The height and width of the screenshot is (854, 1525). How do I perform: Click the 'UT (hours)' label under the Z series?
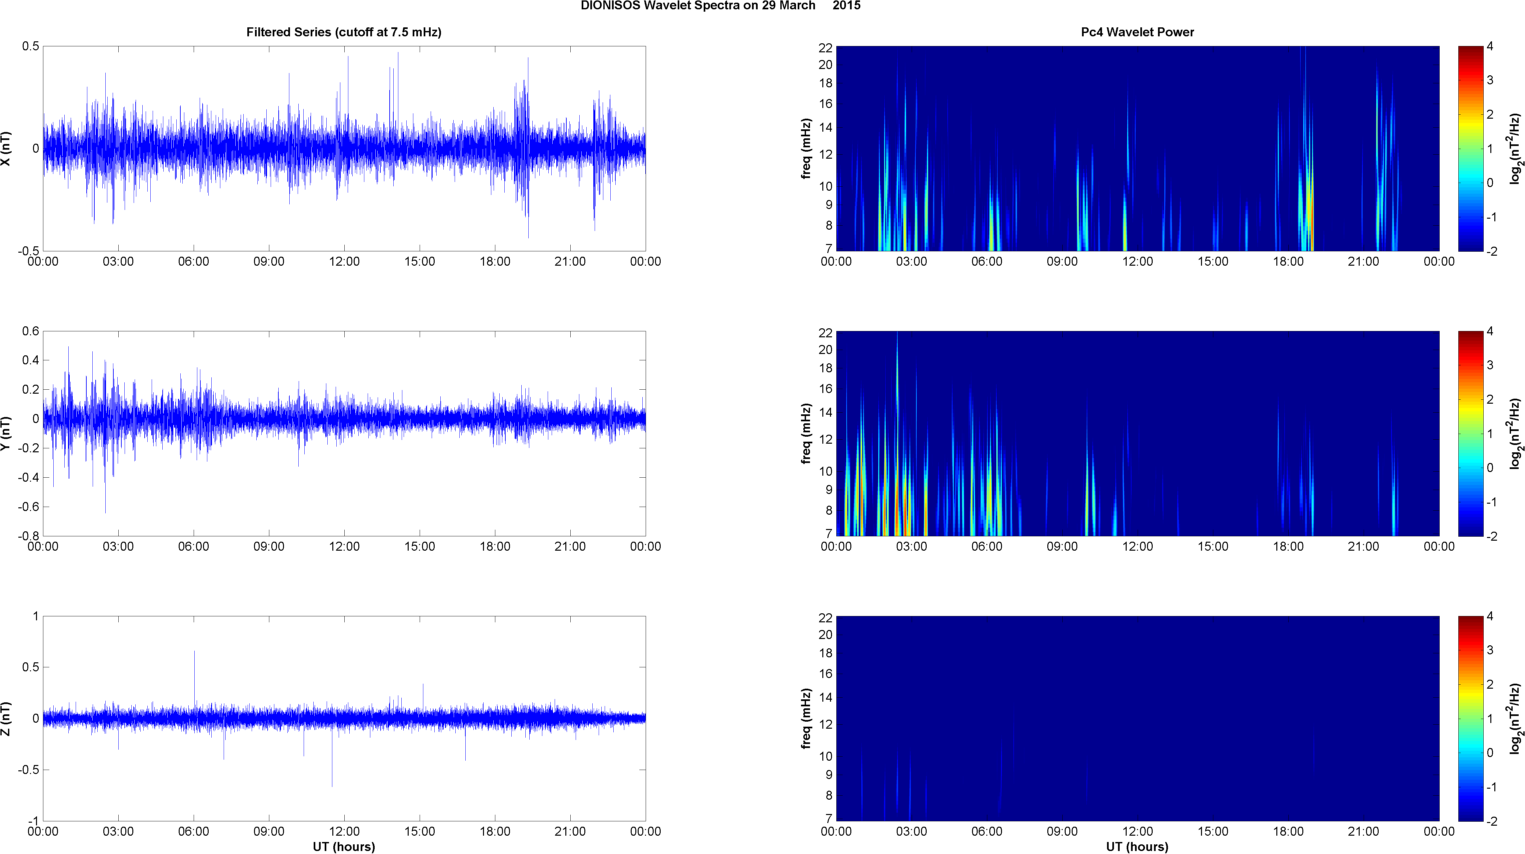(x=344, y=847)
